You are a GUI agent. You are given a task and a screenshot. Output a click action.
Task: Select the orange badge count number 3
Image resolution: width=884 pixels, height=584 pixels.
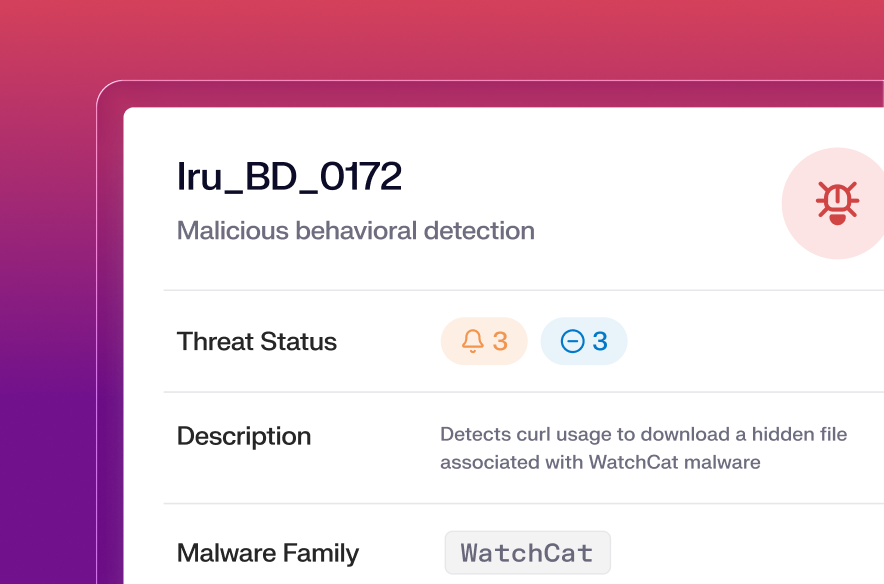tap(501, 341)
